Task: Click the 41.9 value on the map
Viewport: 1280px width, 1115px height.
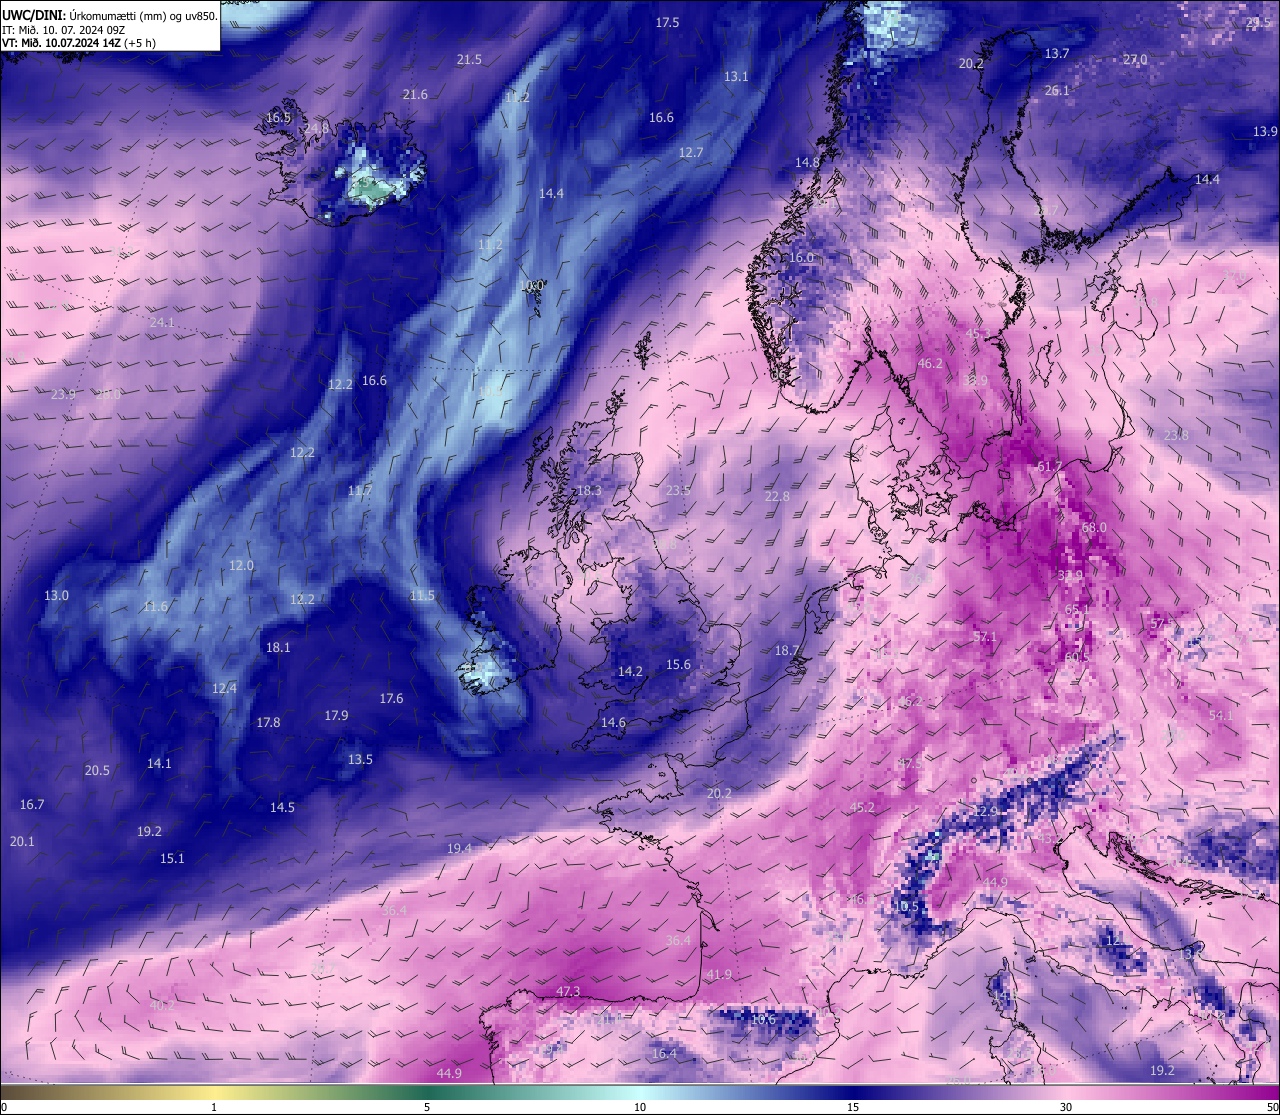Action: tap(718, 974)
